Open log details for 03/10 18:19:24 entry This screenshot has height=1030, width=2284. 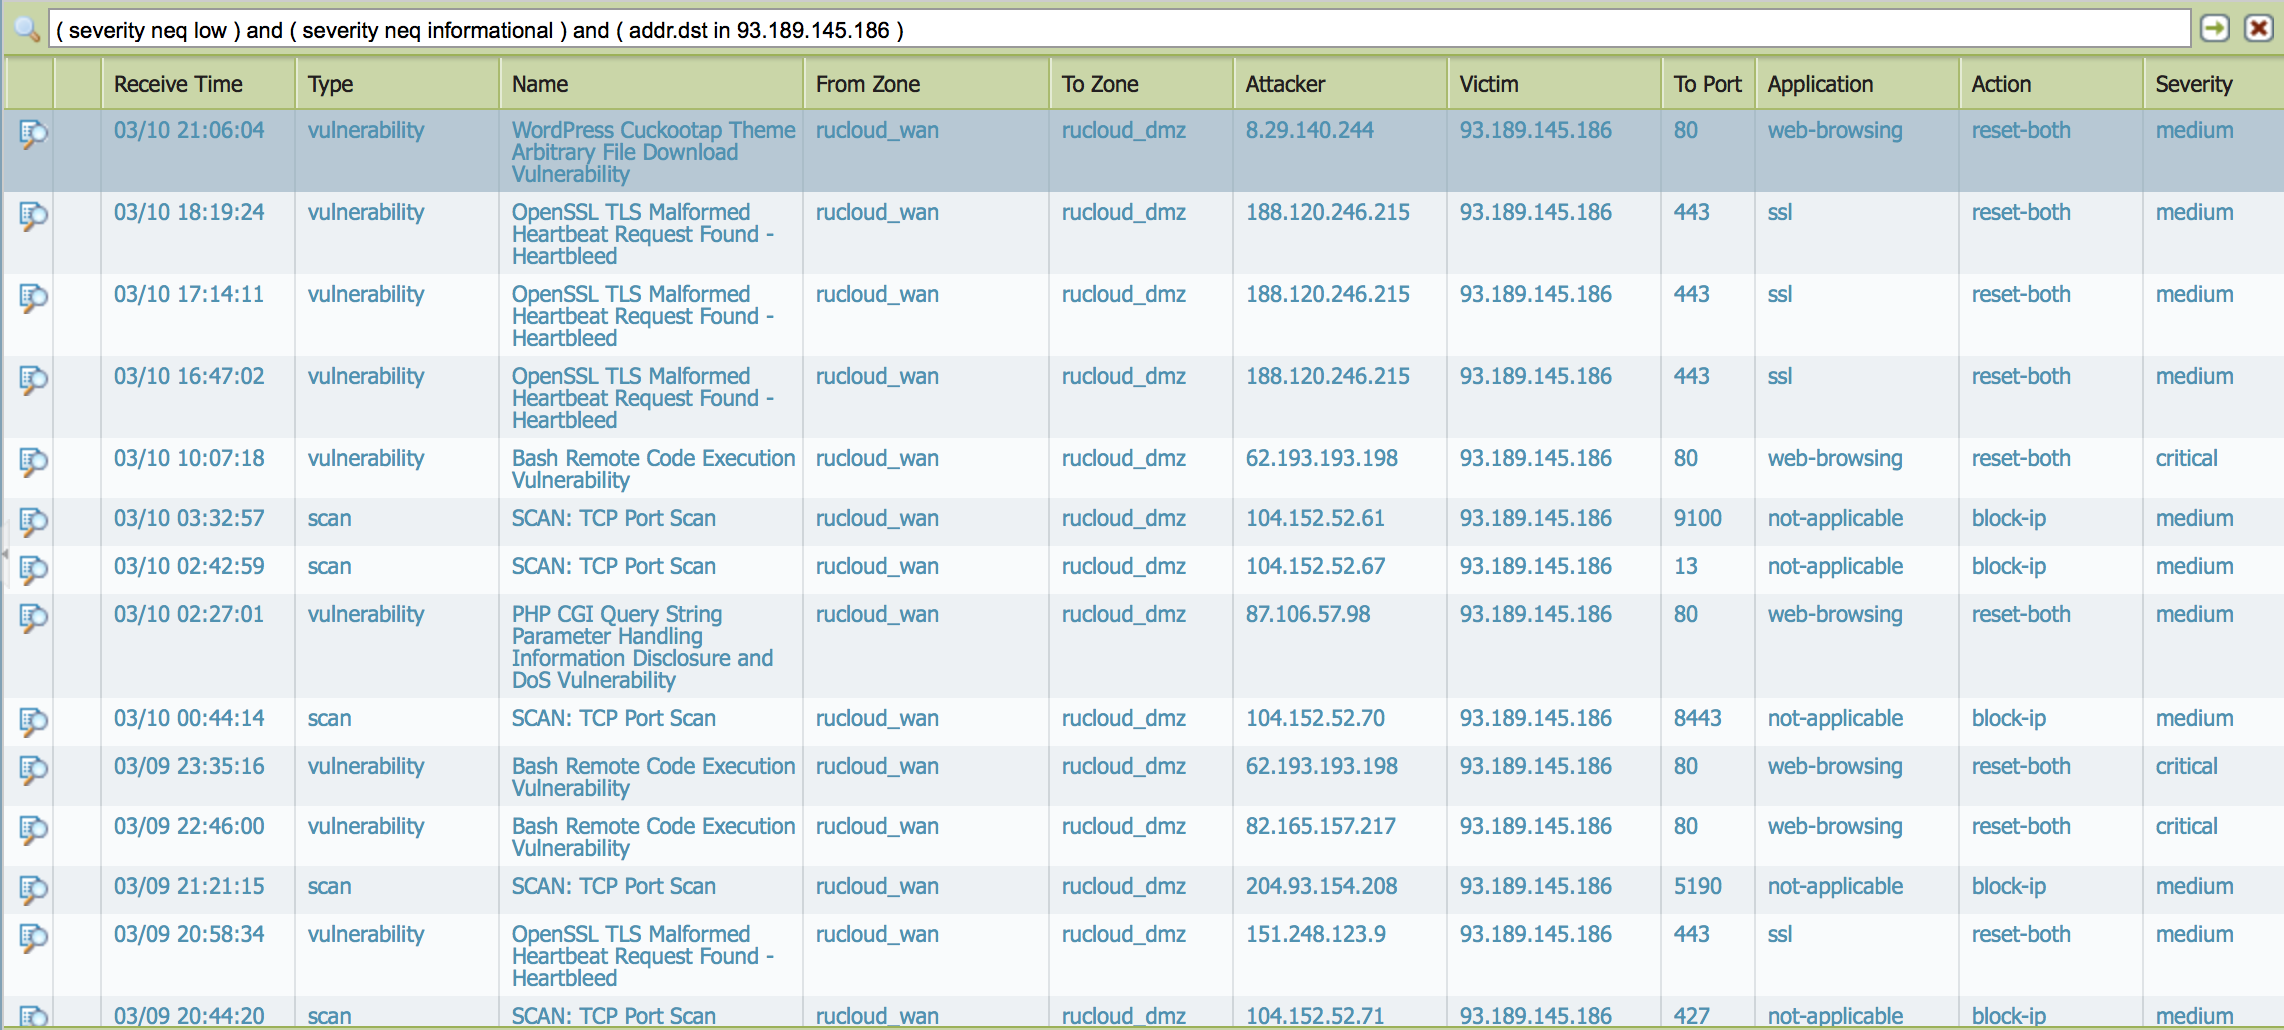(33, 215)
